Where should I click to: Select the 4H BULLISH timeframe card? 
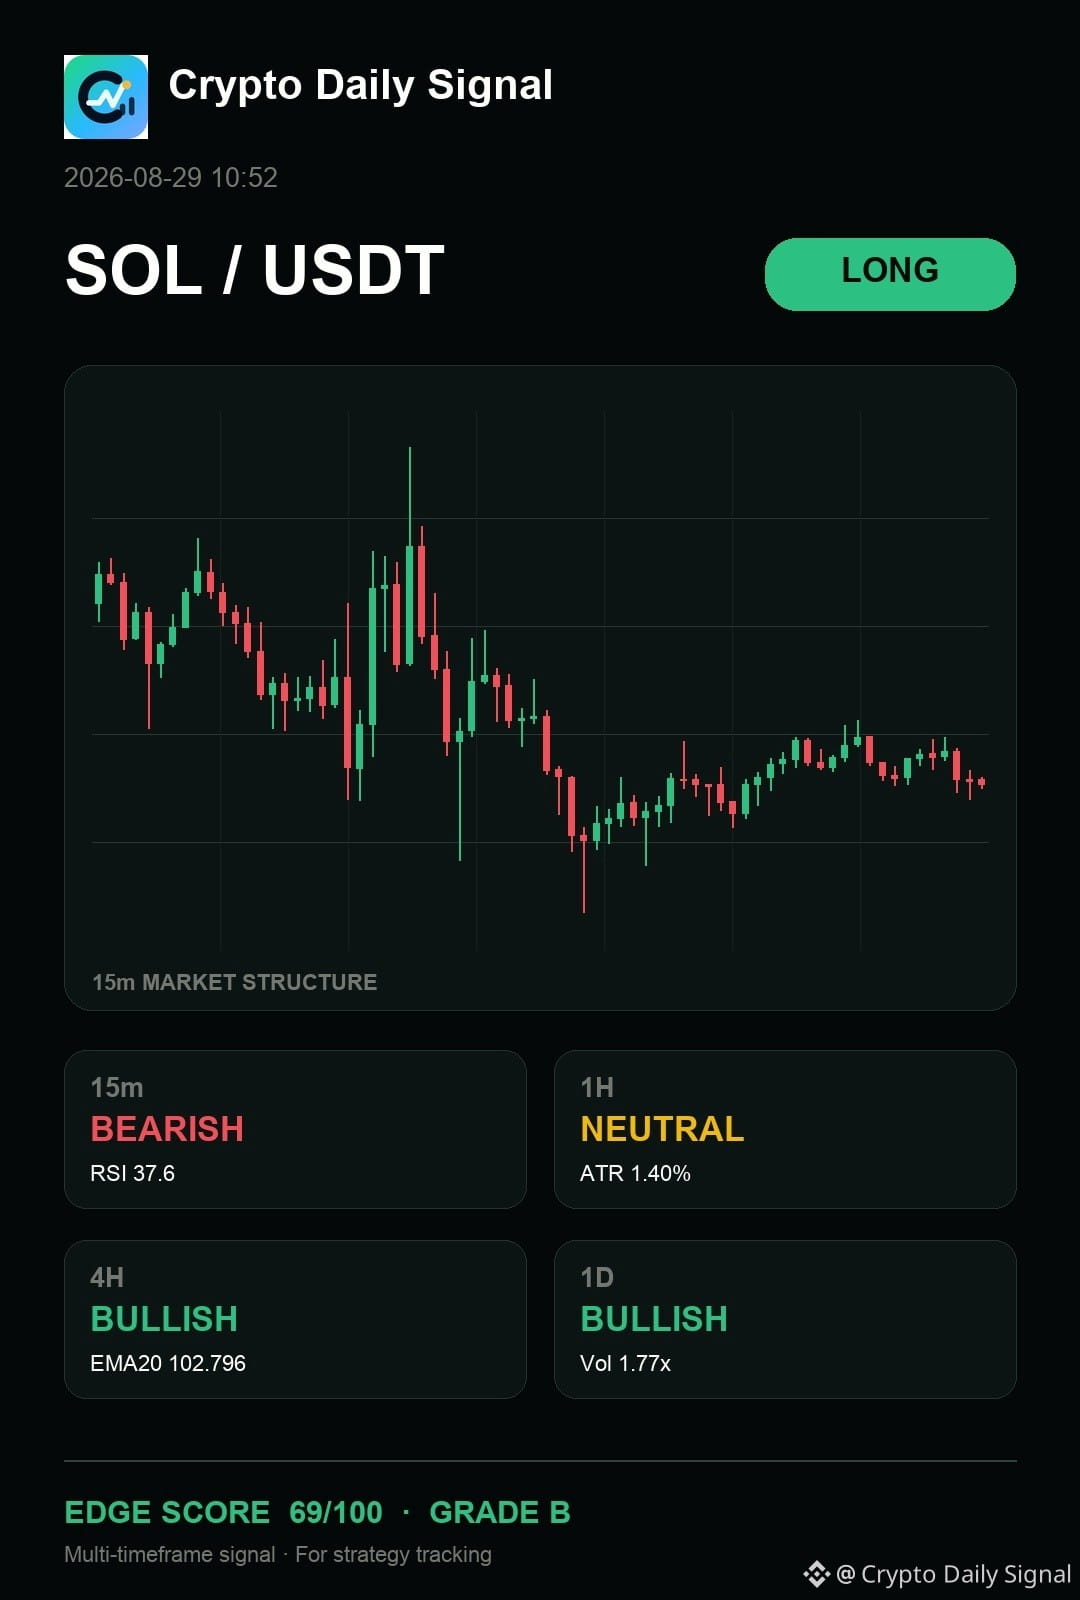[295, 1319]
